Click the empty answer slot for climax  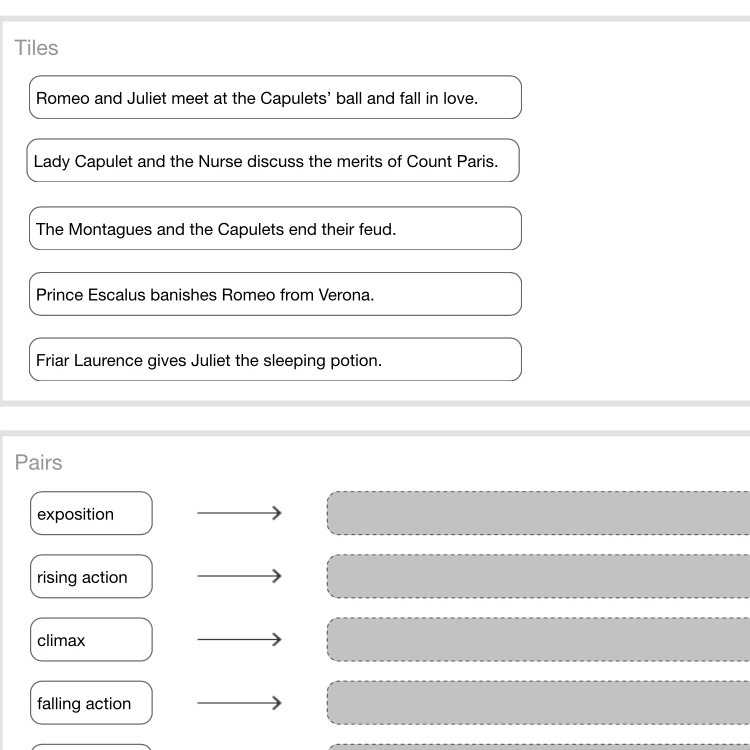pyautogui.click(x=538, y=639)
